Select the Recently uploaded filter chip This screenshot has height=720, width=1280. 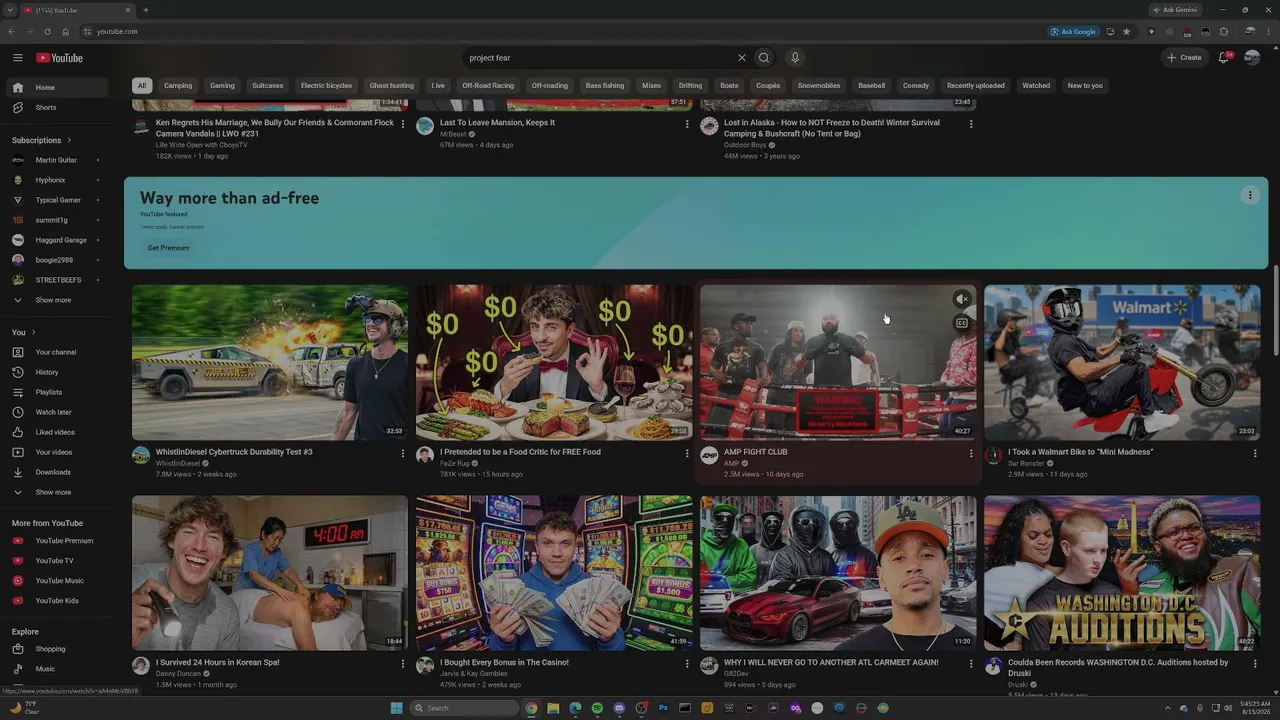976,86
